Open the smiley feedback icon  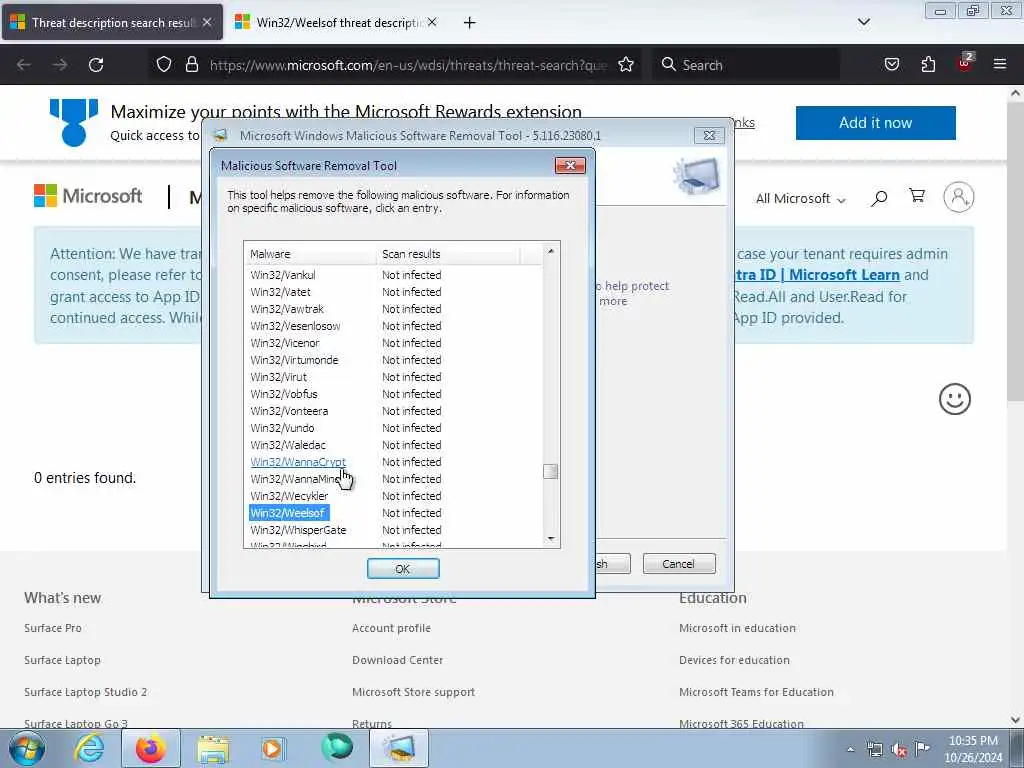pyautogui.click(x=955, y=398)
